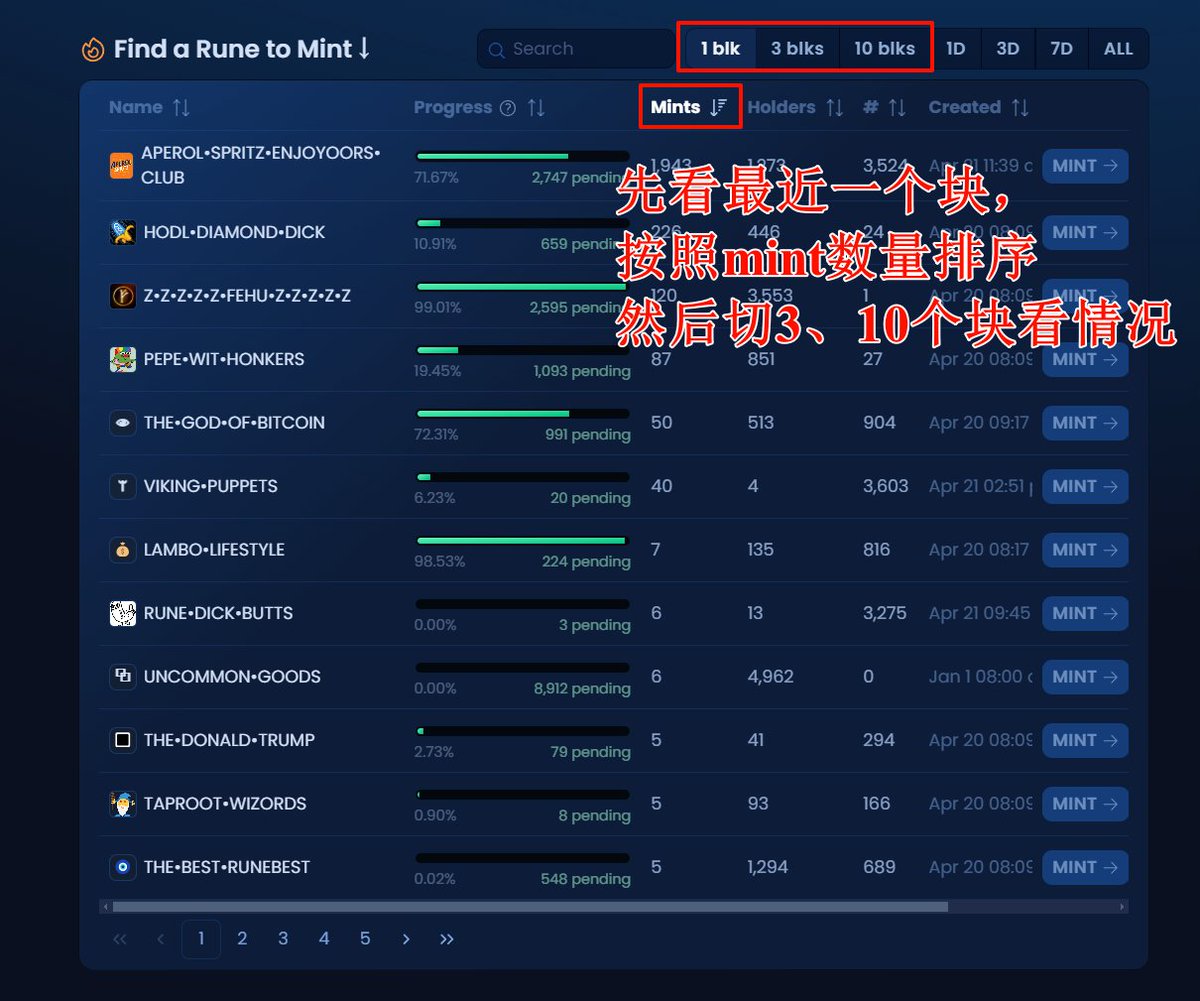Sort by Progress column arrows
Viewport: 1200px width, 1001px height.
[x=536, y=108]
